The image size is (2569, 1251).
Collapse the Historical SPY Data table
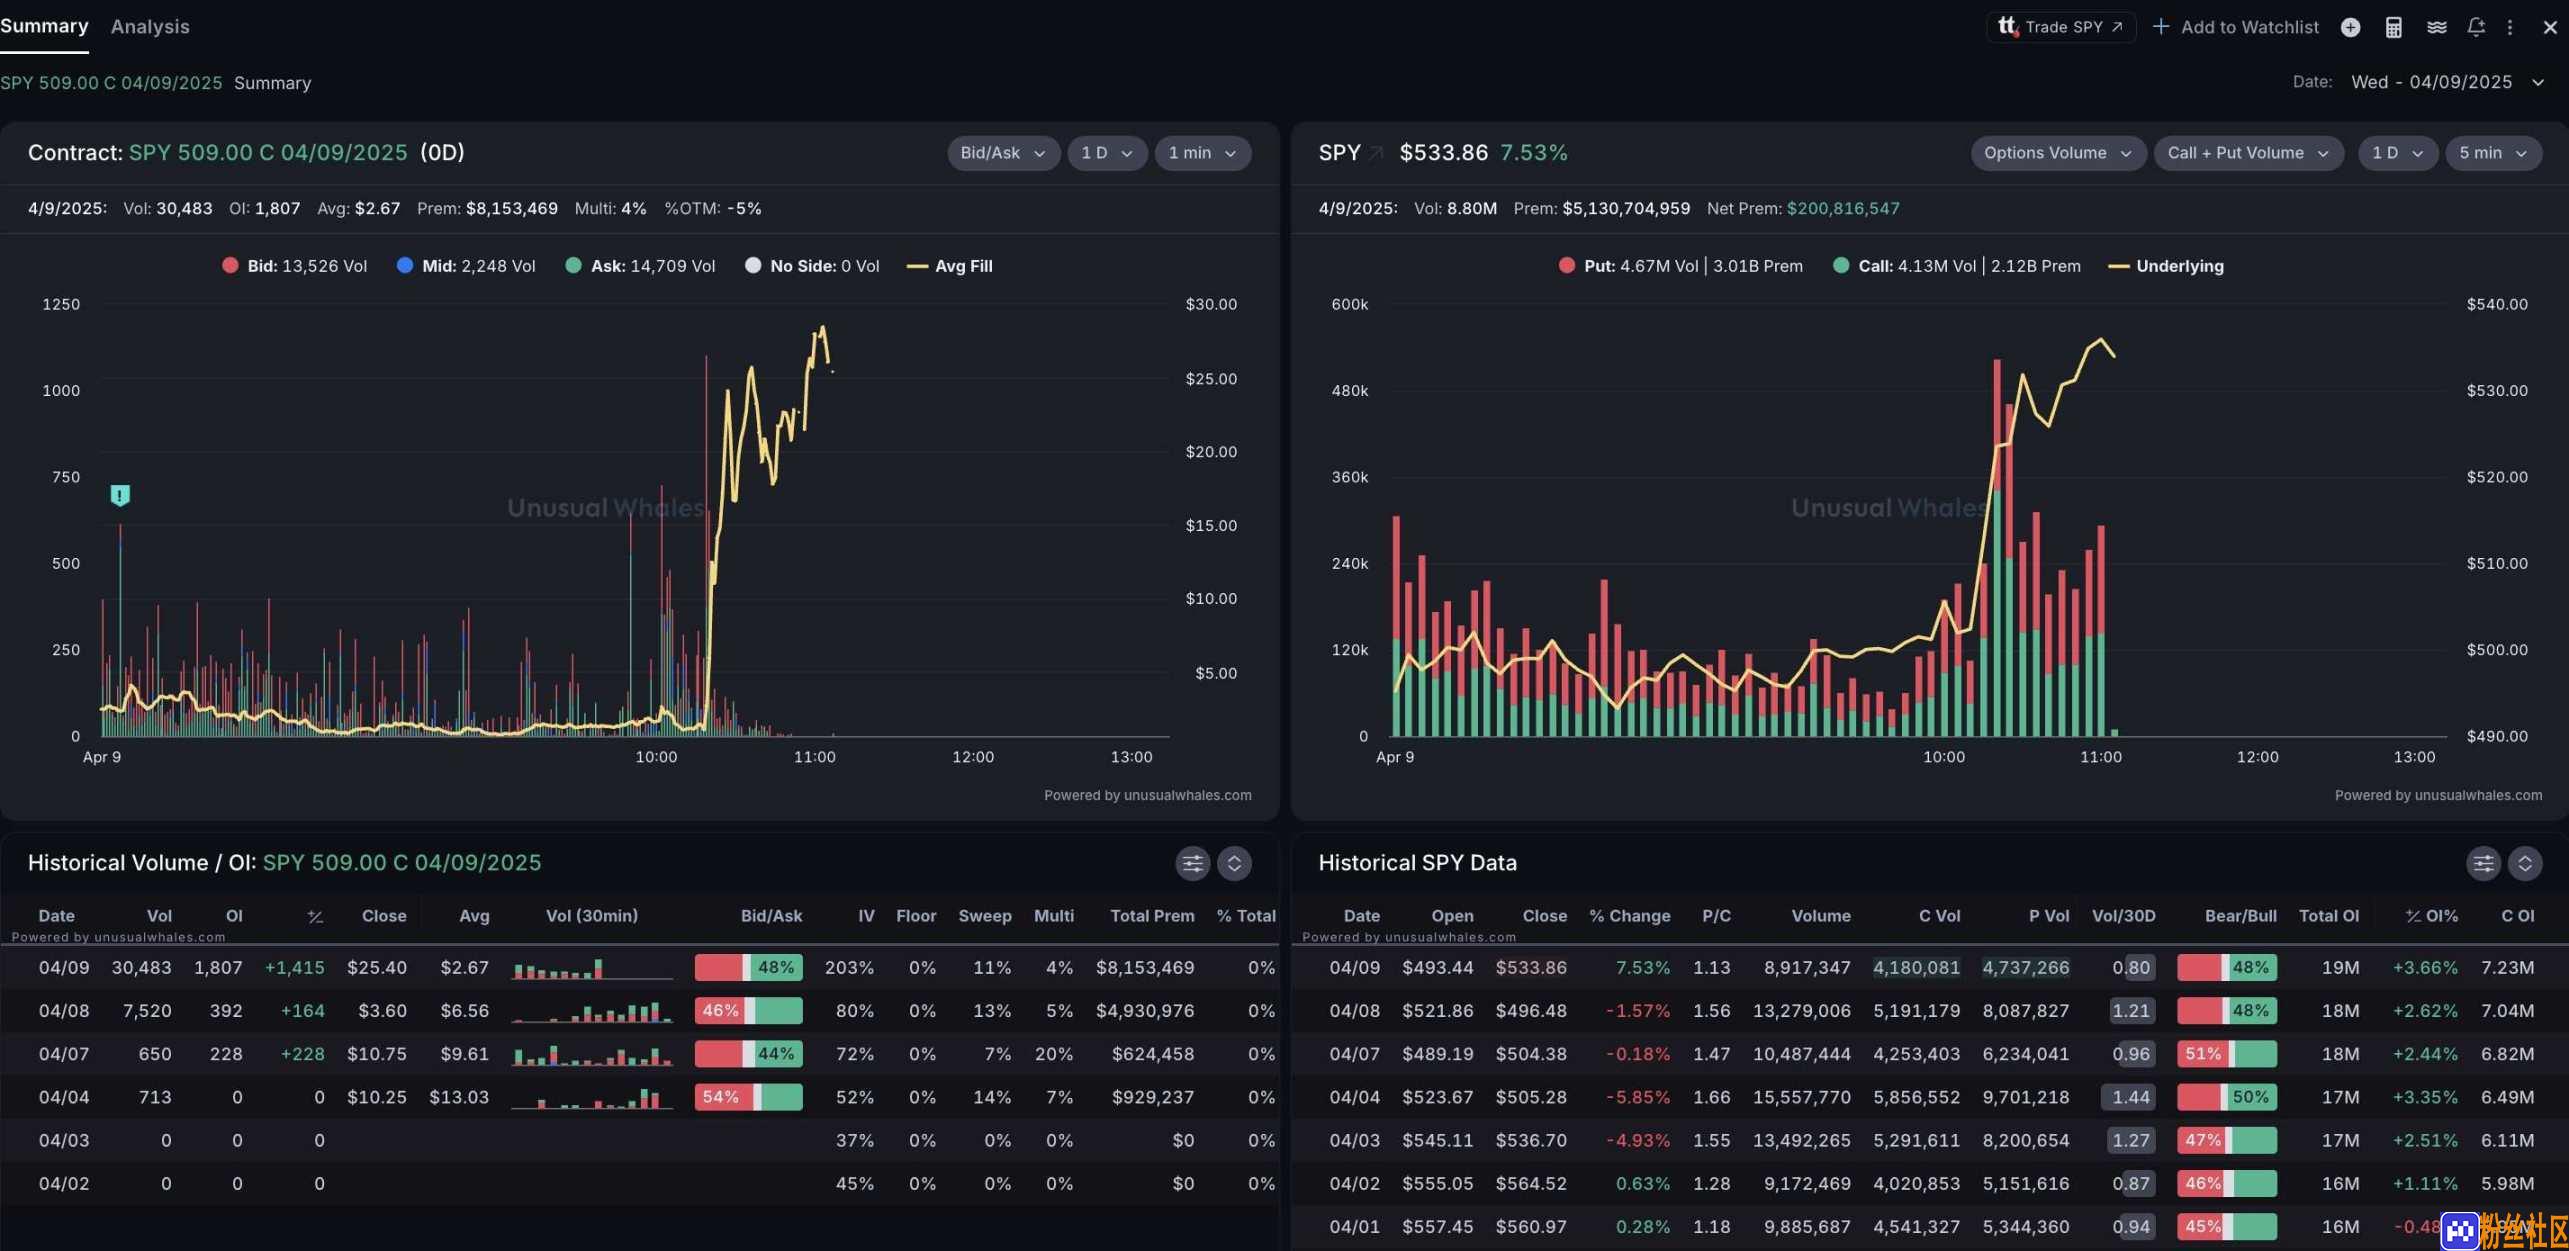click(2525, 863)
